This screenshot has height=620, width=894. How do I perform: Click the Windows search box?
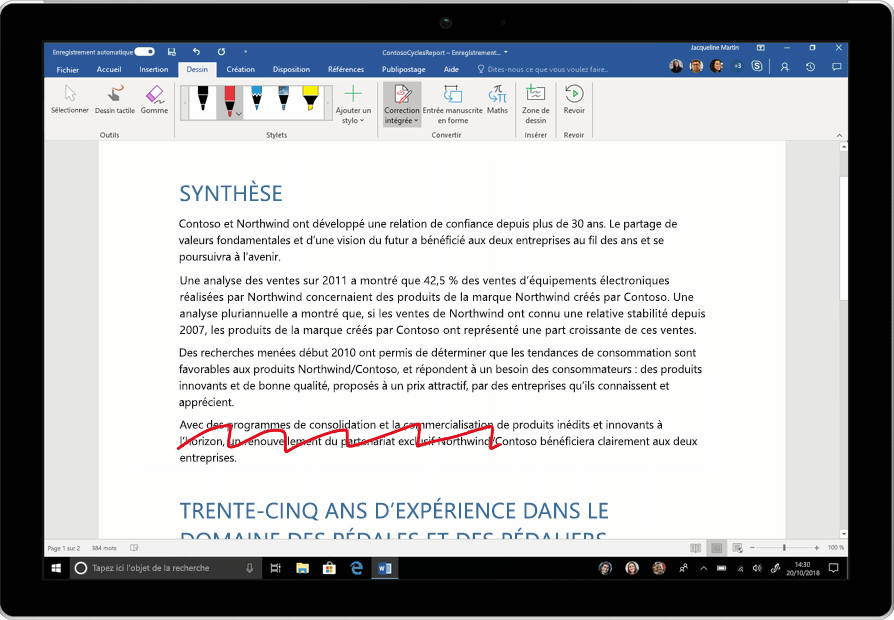point(155,567)
